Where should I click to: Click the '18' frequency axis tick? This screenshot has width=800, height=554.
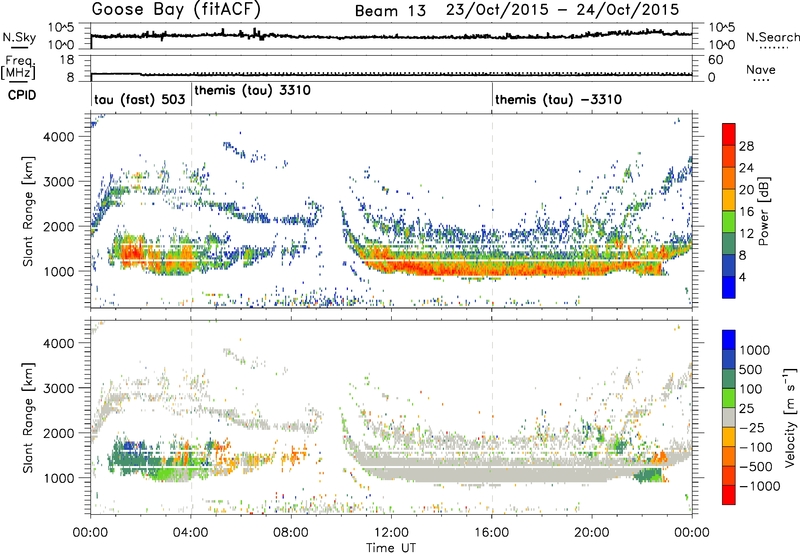coord(66,60)
